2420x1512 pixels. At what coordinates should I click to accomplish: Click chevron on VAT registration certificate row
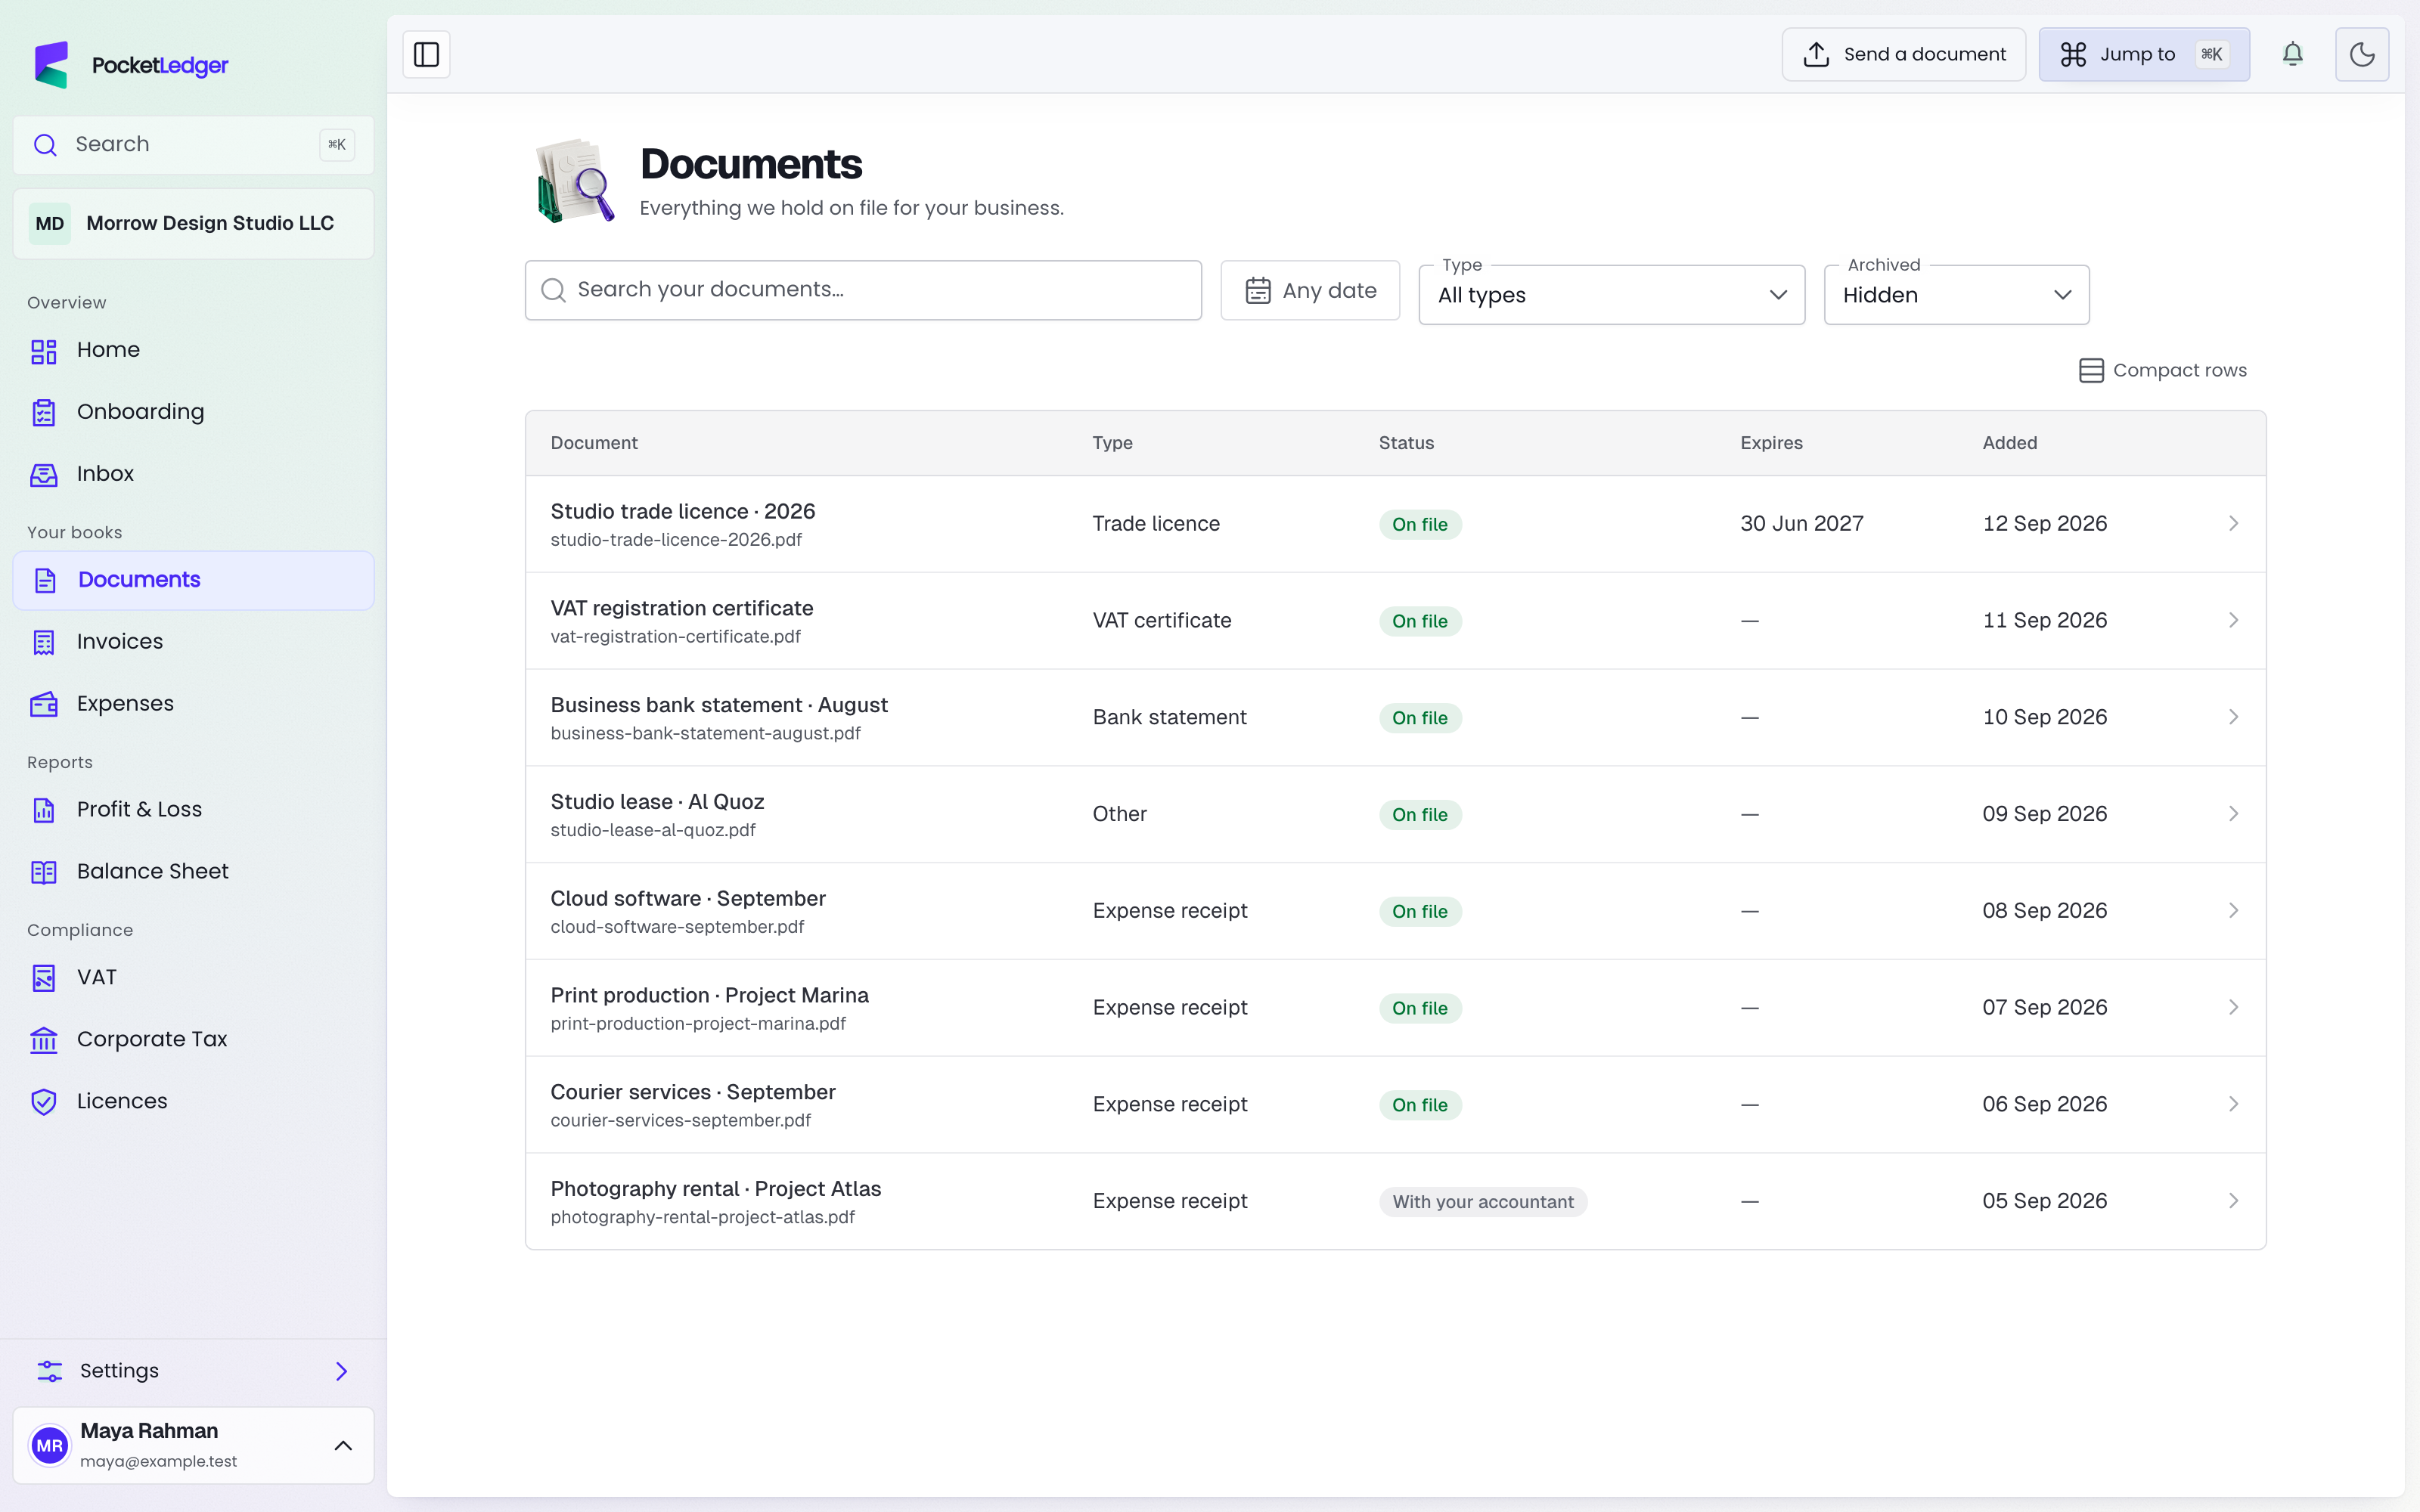tap(2233, 621)
